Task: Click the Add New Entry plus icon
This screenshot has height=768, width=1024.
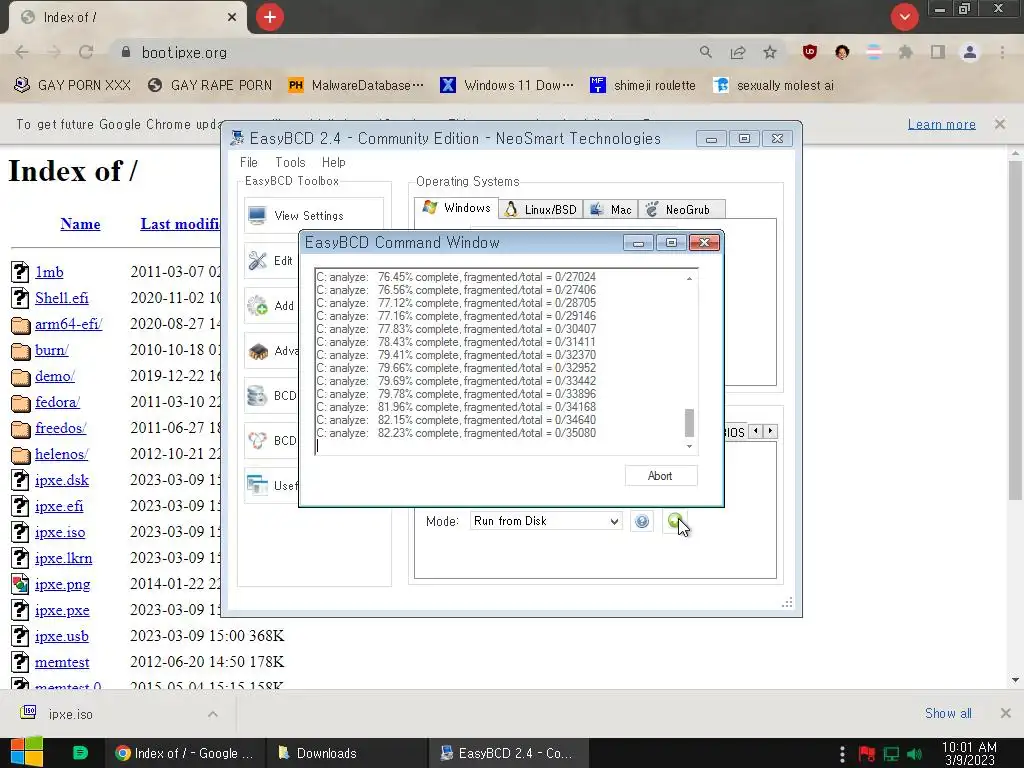Action: 258,306
